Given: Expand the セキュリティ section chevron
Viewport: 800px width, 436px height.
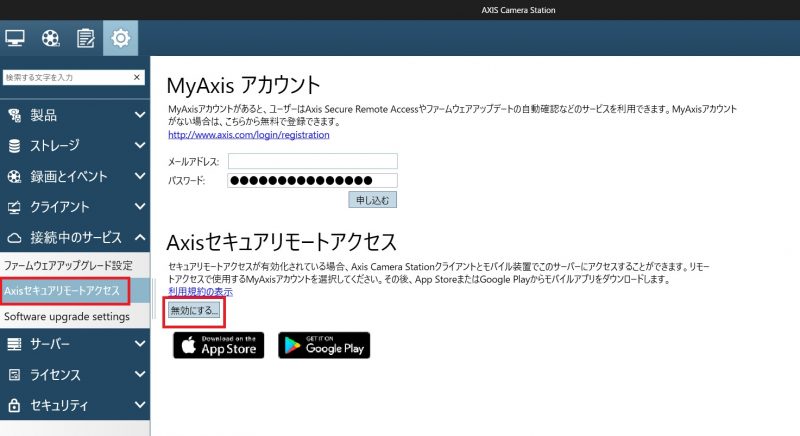Looking at the screenshot, I should tap(140, 405).
